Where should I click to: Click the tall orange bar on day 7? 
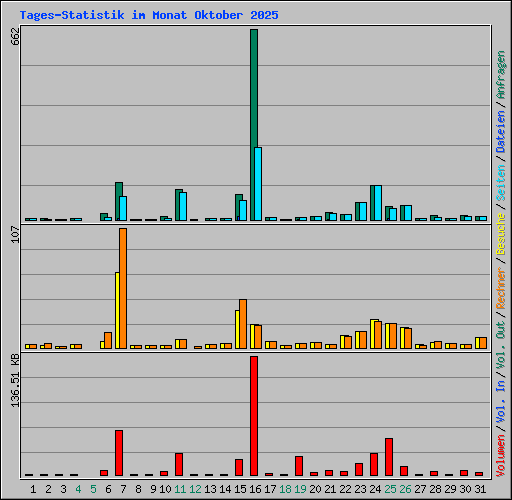click(123, 288)
